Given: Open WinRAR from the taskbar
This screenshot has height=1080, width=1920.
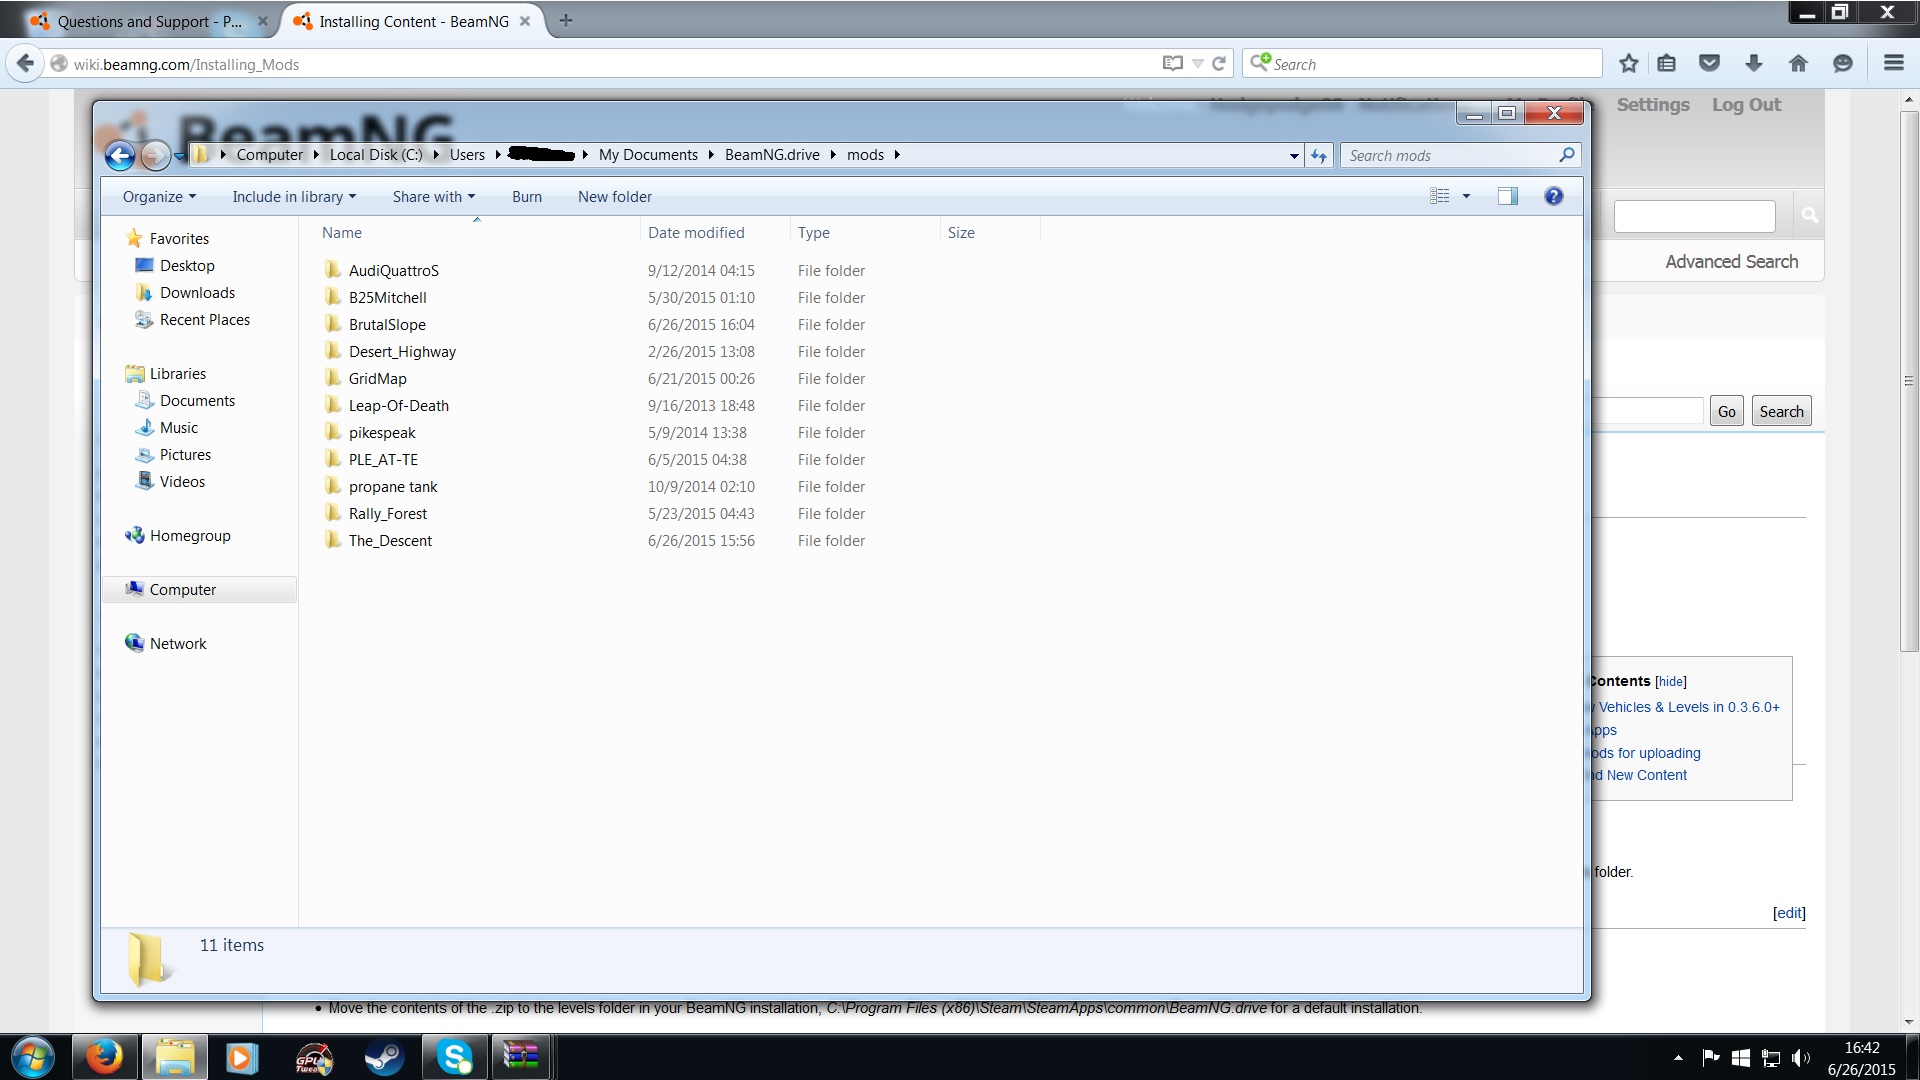Looking at the screenshot, I should (520, 1057).
